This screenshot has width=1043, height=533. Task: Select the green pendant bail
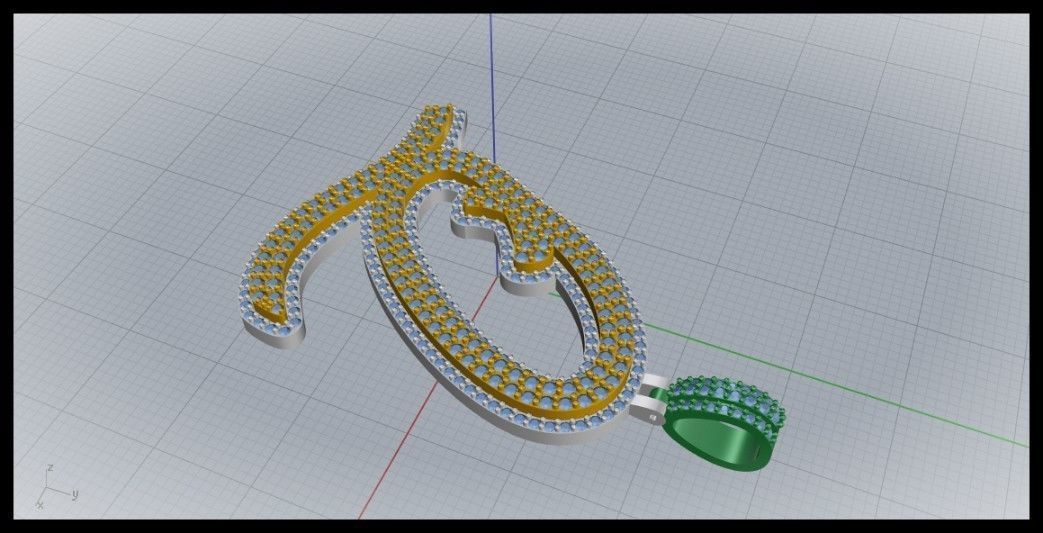click(724, 423)
